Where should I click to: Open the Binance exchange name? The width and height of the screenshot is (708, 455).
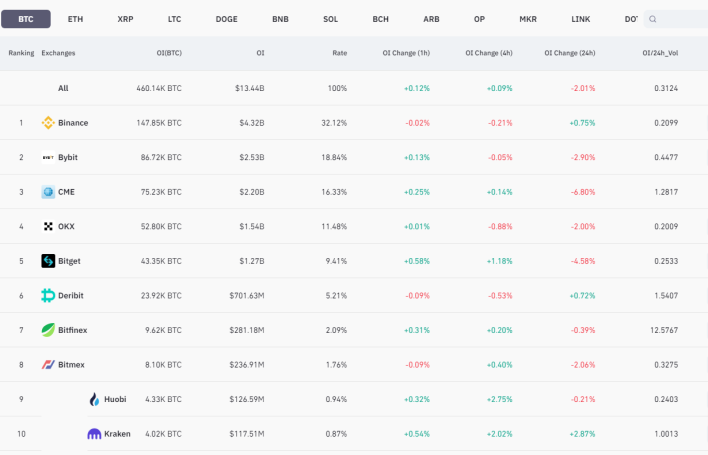(73, 123)
